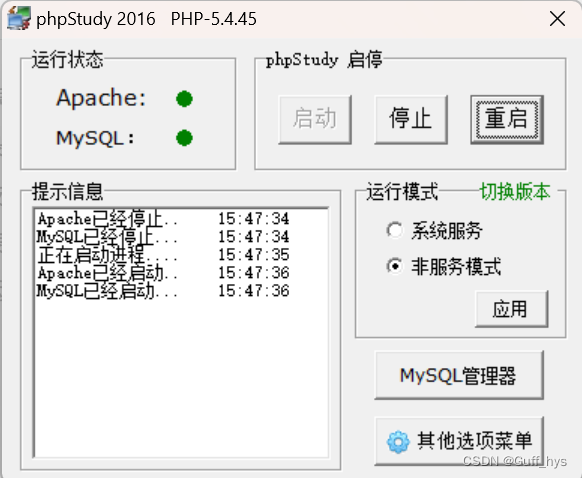
Task: Click the Apache: label in 运行状态
Action: pyautogui.click(x=101, y=98)
